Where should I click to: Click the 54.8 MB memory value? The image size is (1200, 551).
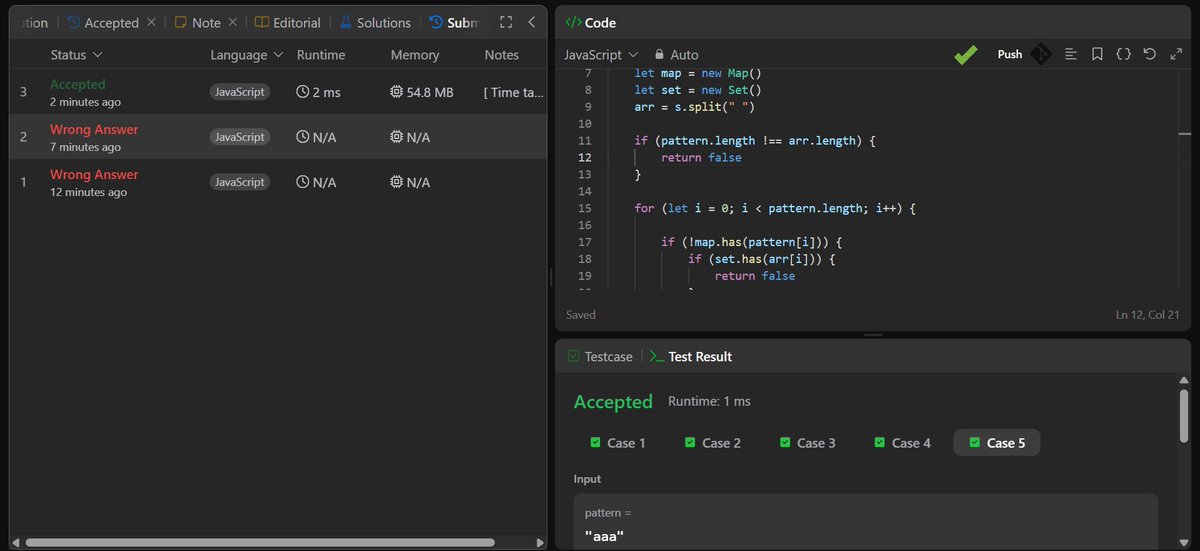pos(430,92)
